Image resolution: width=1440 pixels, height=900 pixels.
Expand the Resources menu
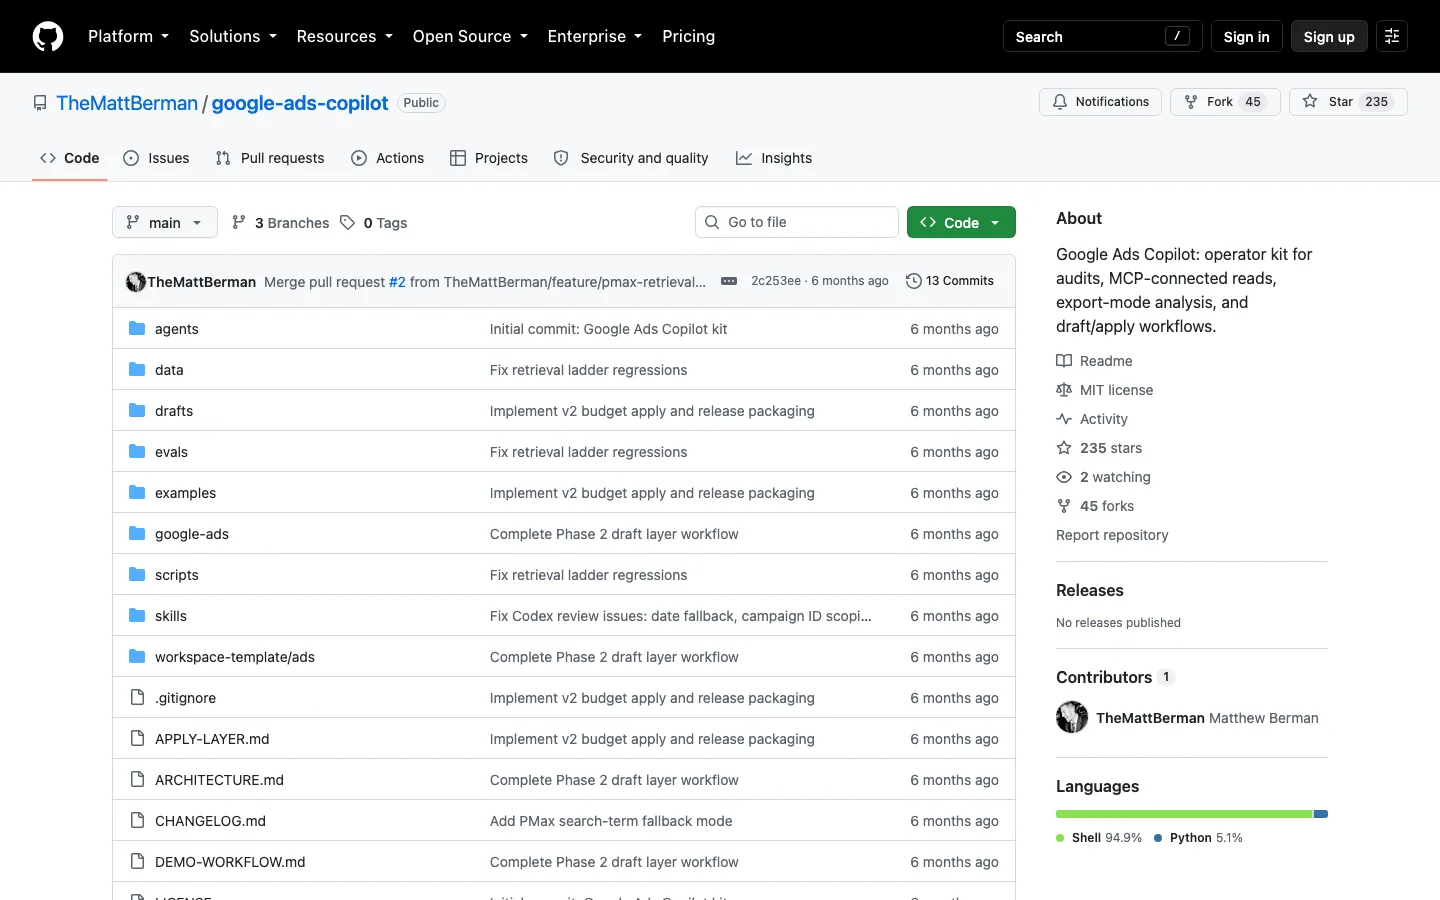point(344,36)
